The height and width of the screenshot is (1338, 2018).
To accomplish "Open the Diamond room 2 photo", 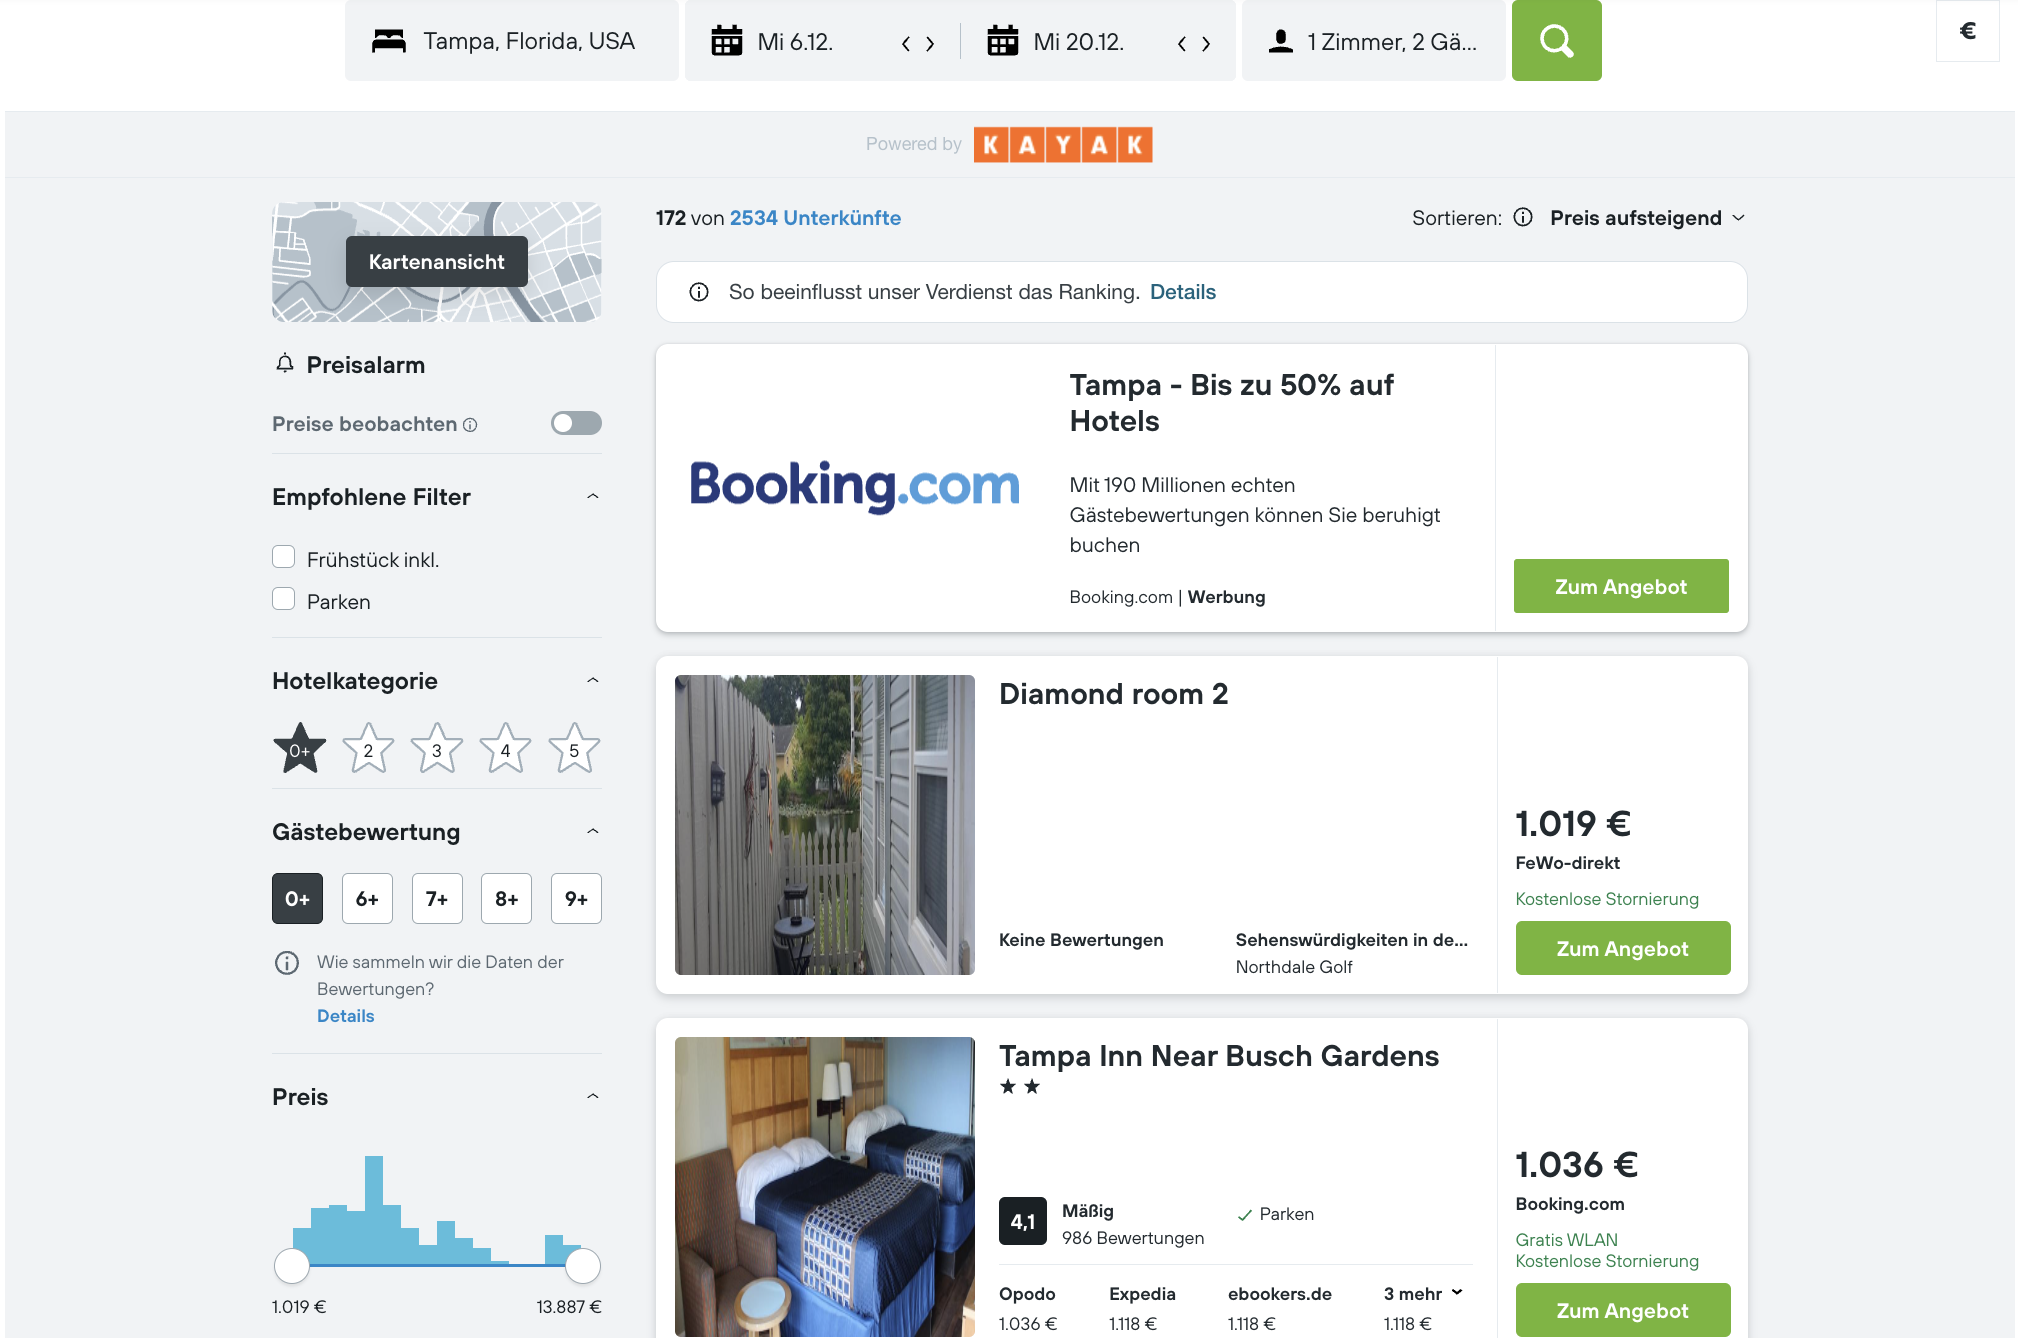I will tap(825, 825).
